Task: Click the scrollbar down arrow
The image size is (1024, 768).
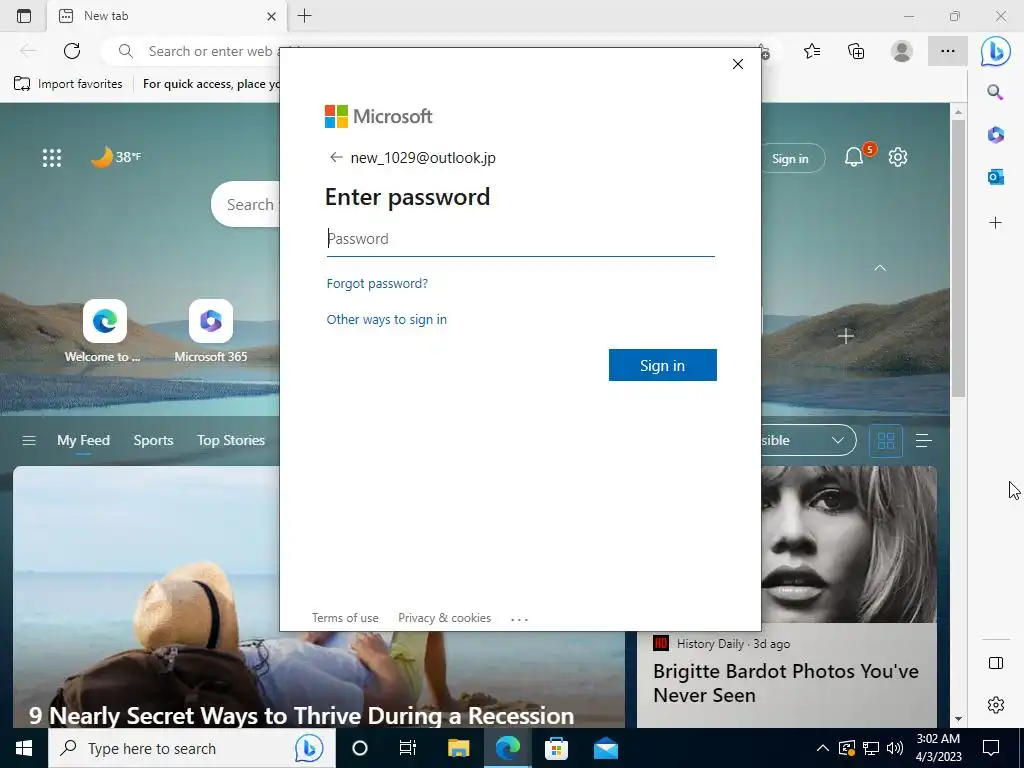Action: 958,719
